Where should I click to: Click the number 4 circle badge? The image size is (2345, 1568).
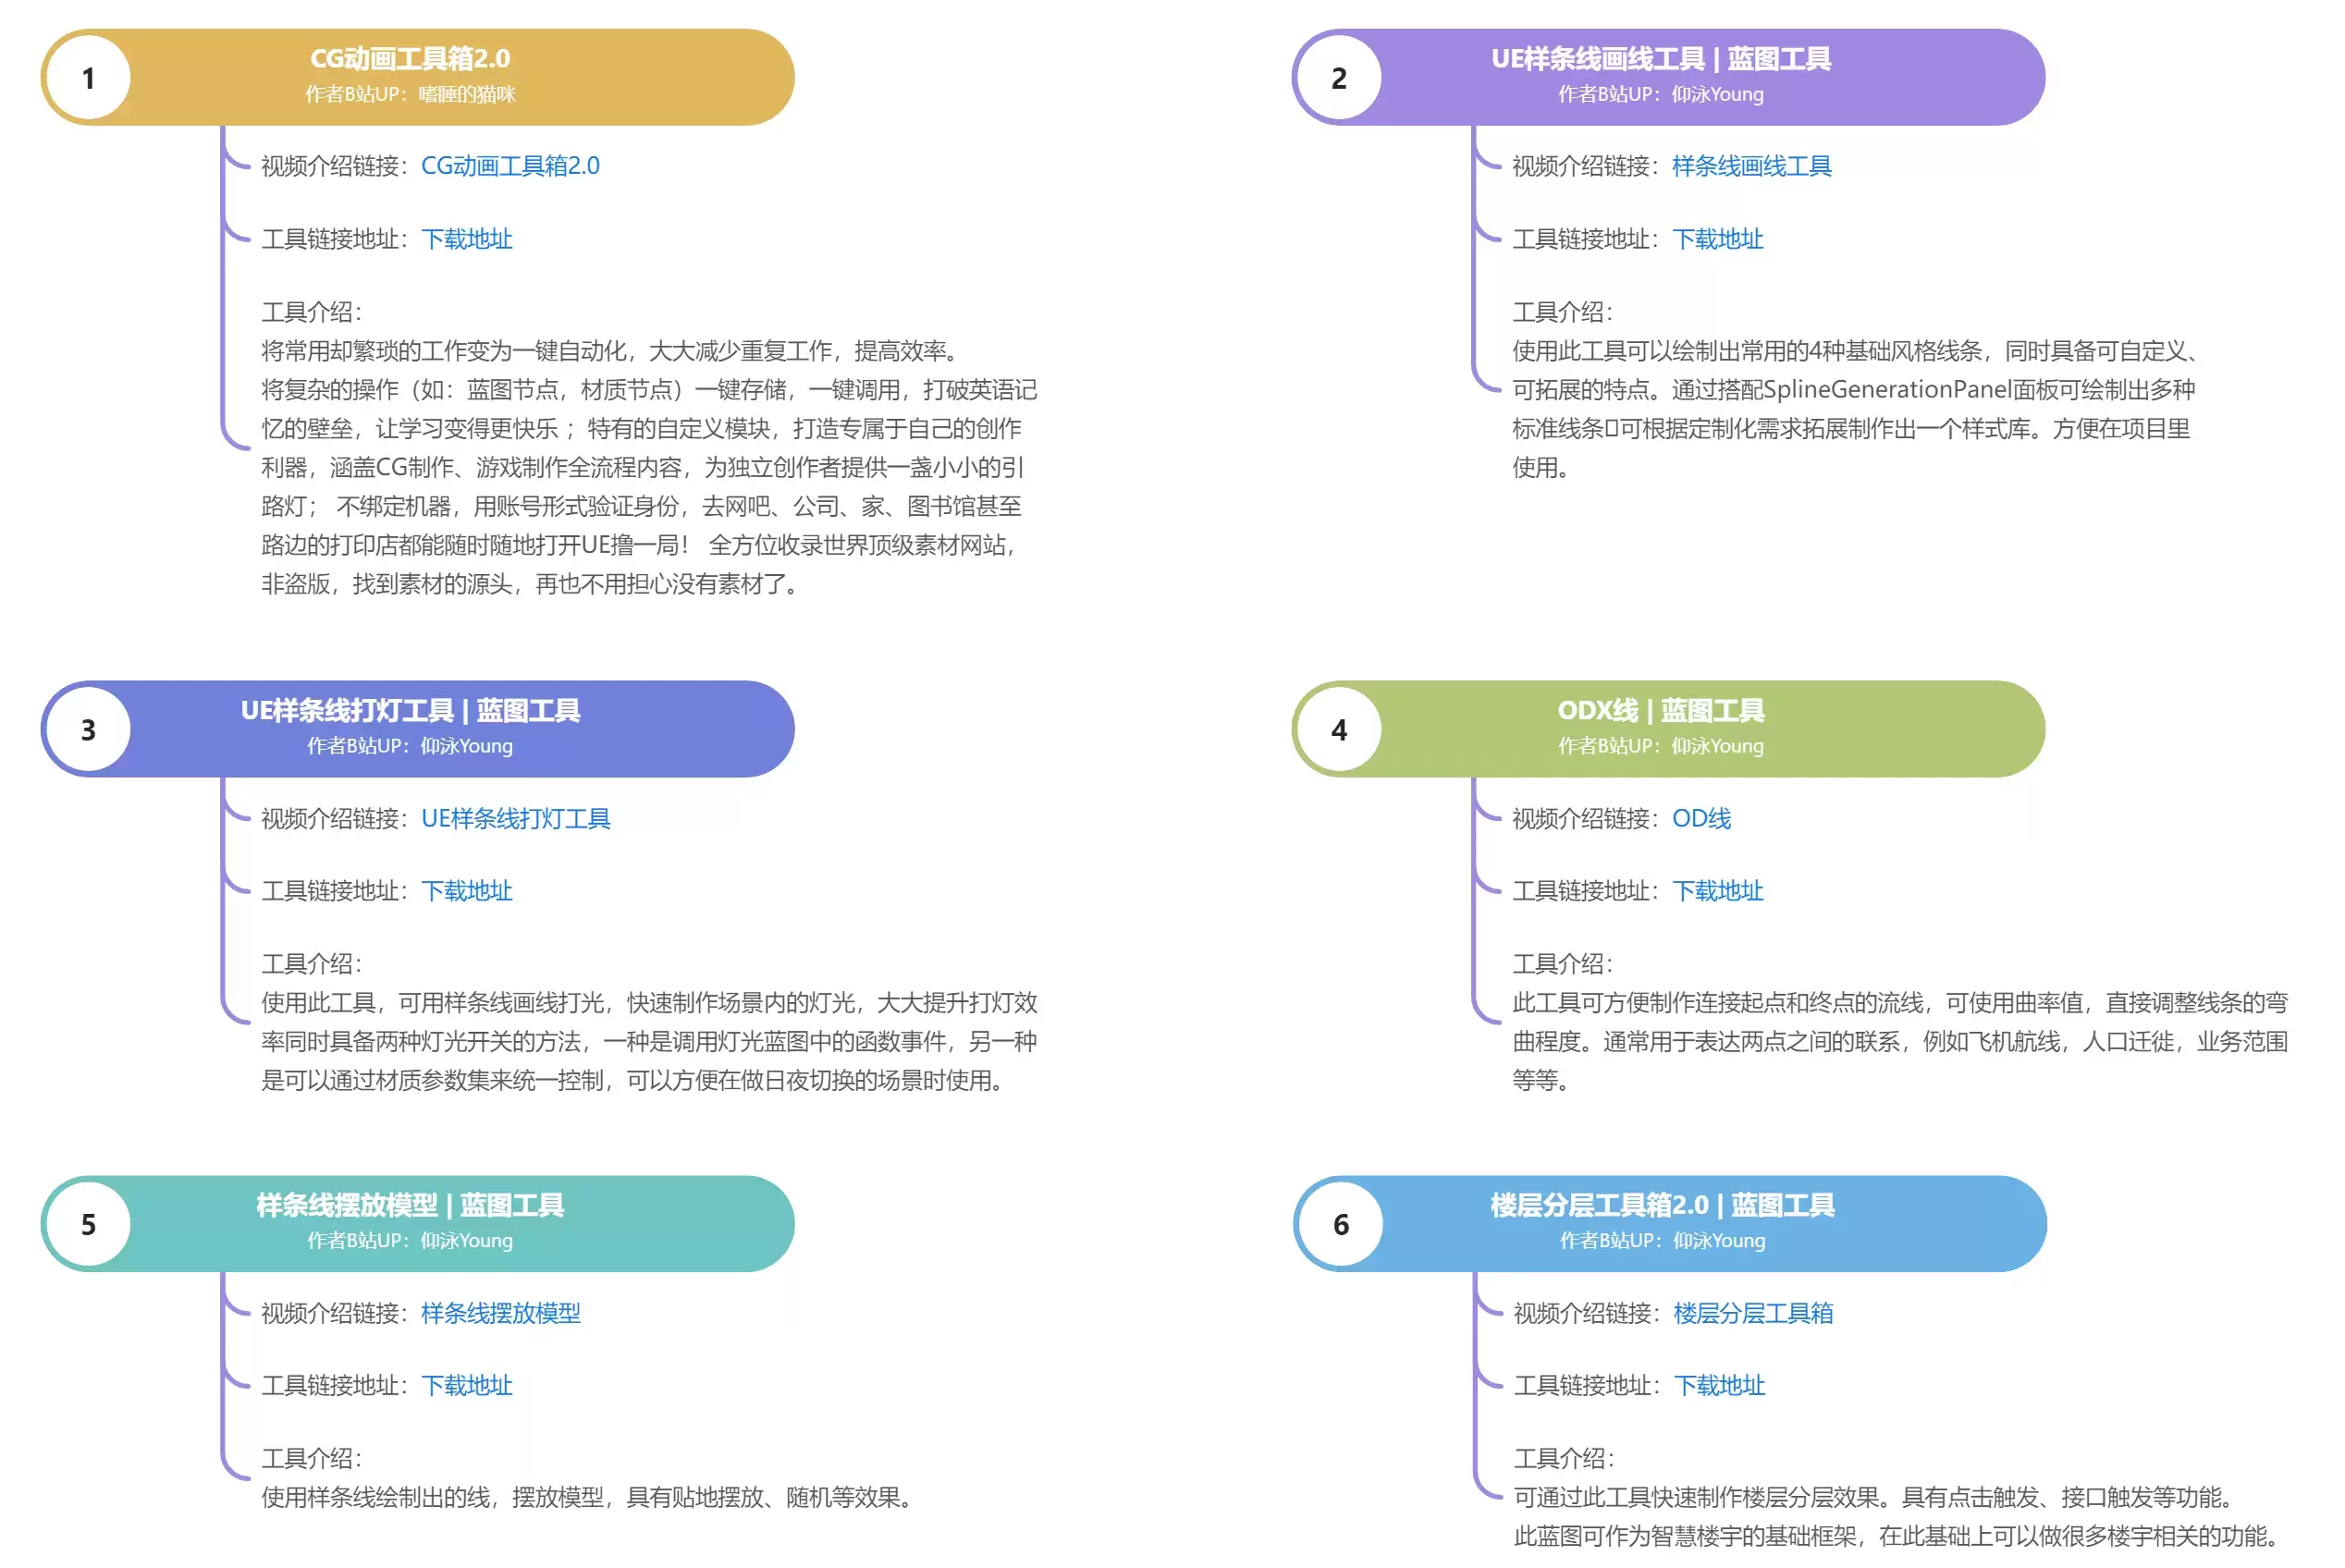pos(1340,730)
